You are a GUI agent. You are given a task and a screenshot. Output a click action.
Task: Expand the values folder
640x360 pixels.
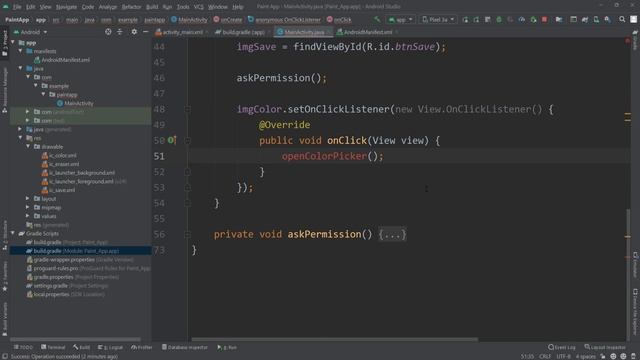point(28,216)
